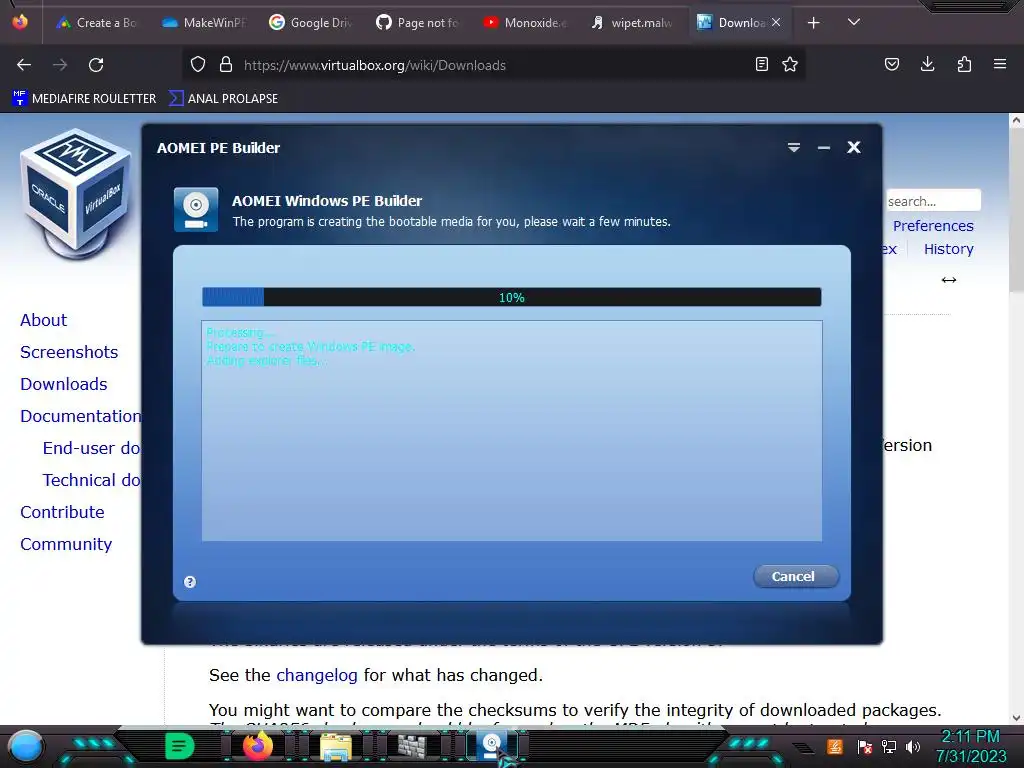Bookmark this page with the star
The image size is (1024, 768).
click(x=790, y=64)
